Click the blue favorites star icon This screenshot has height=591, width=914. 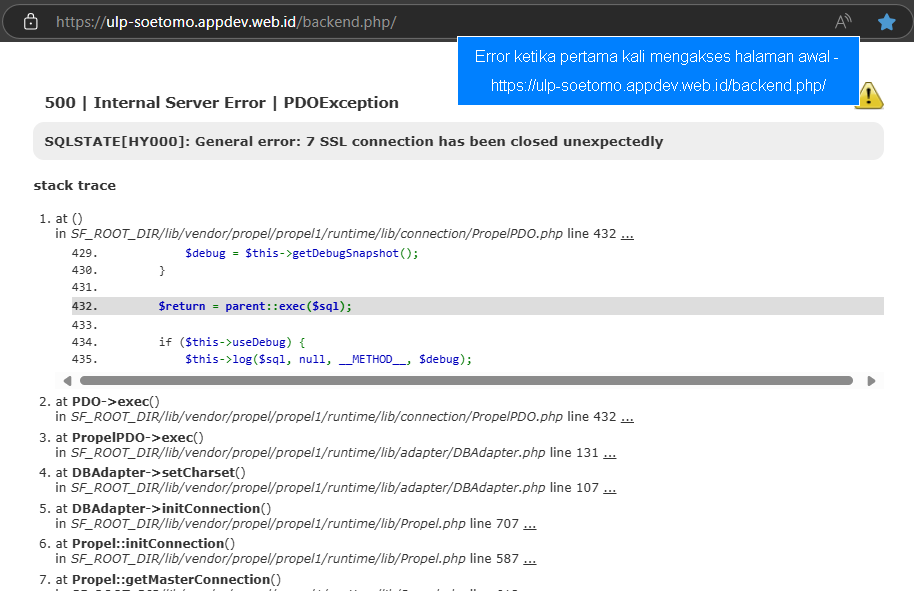tap(885, 21)
